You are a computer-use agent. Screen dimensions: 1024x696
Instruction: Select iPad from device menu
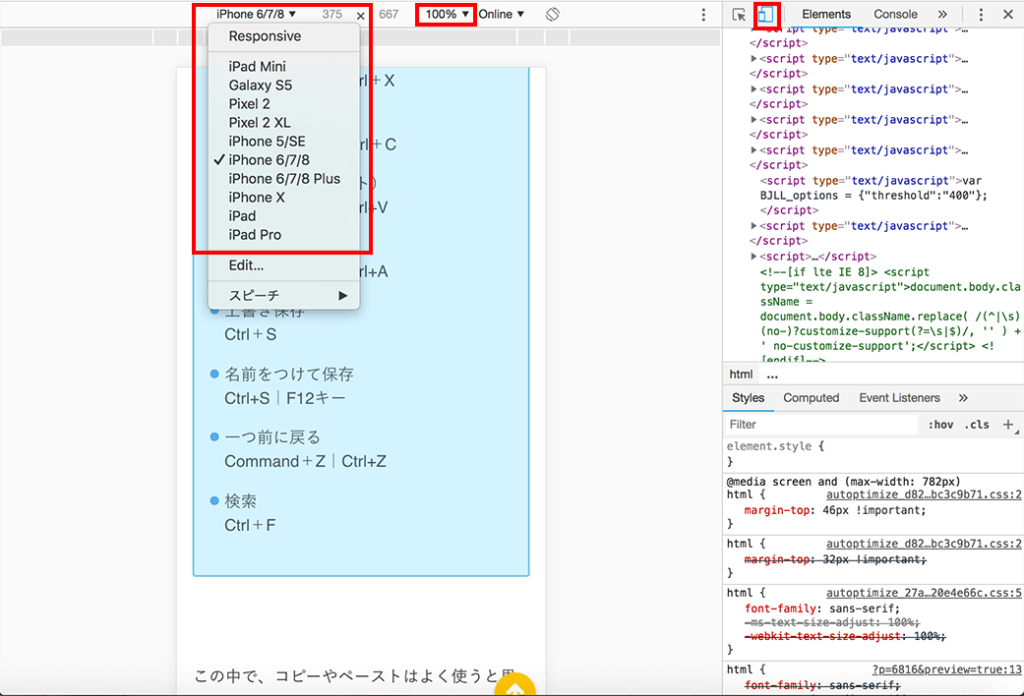click(284, 216)
